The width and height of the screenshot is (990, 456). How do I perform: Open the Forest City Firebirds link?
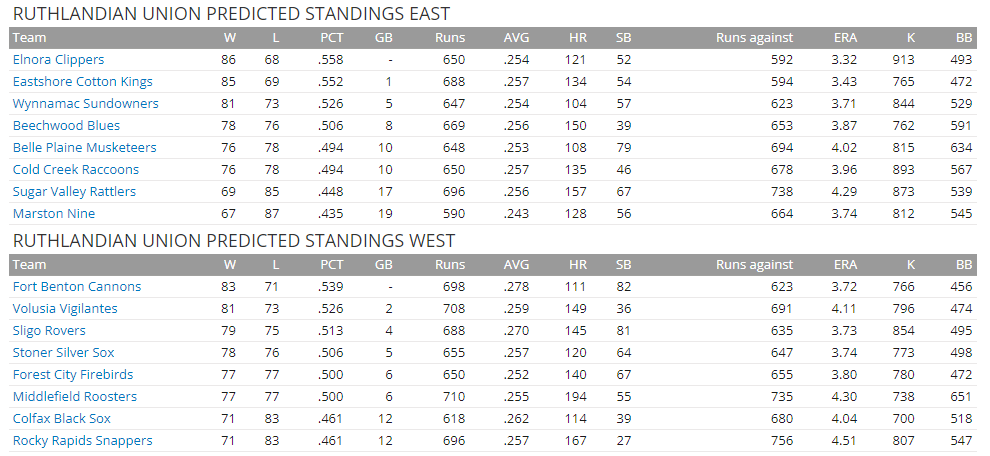73,375
